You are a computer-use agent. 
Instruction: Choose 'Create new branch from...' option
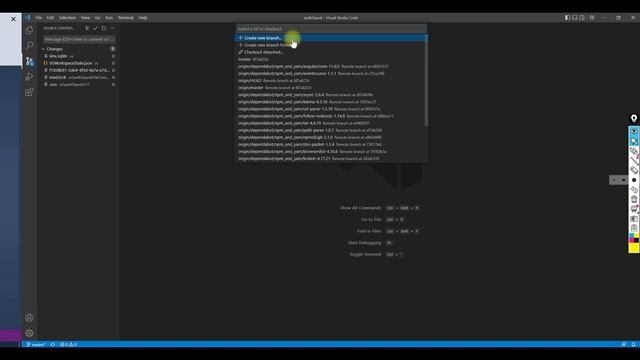pyautogui.click(x=331, y=45)
